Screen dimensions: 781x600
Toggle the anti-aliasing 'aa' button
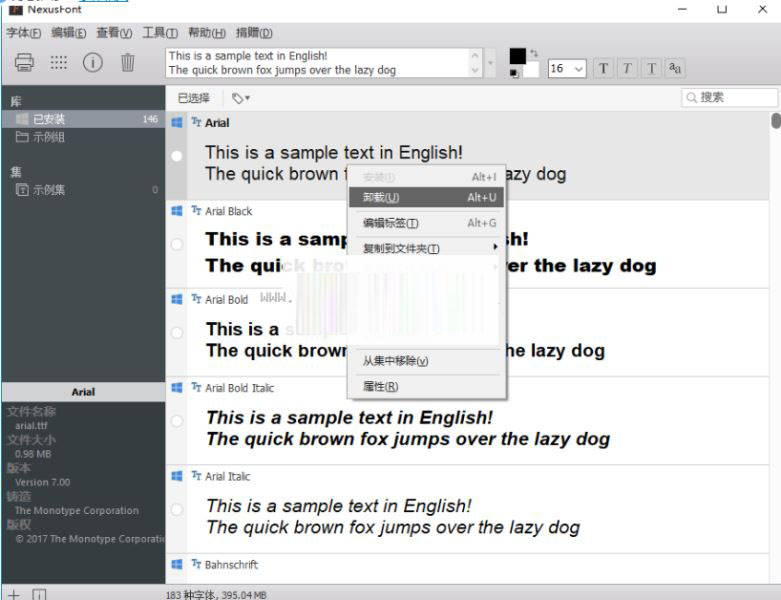[x=676, y=68]
